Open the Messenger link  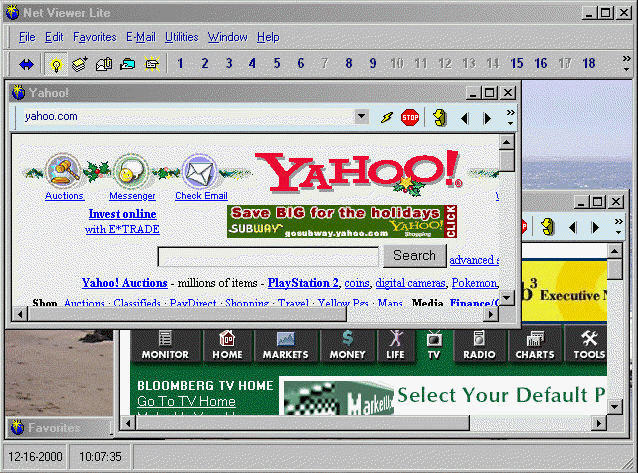[x=132, y=196]
